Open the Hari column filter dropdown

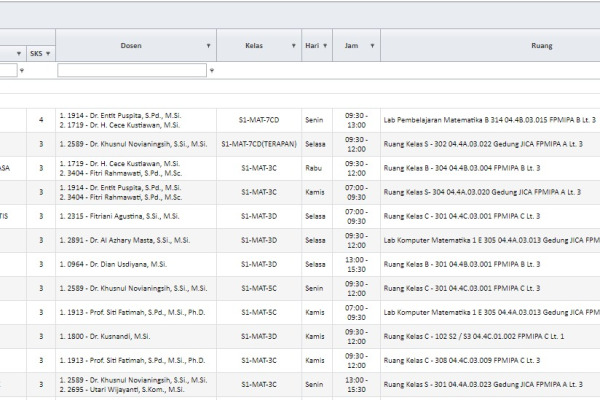point(325,46)
